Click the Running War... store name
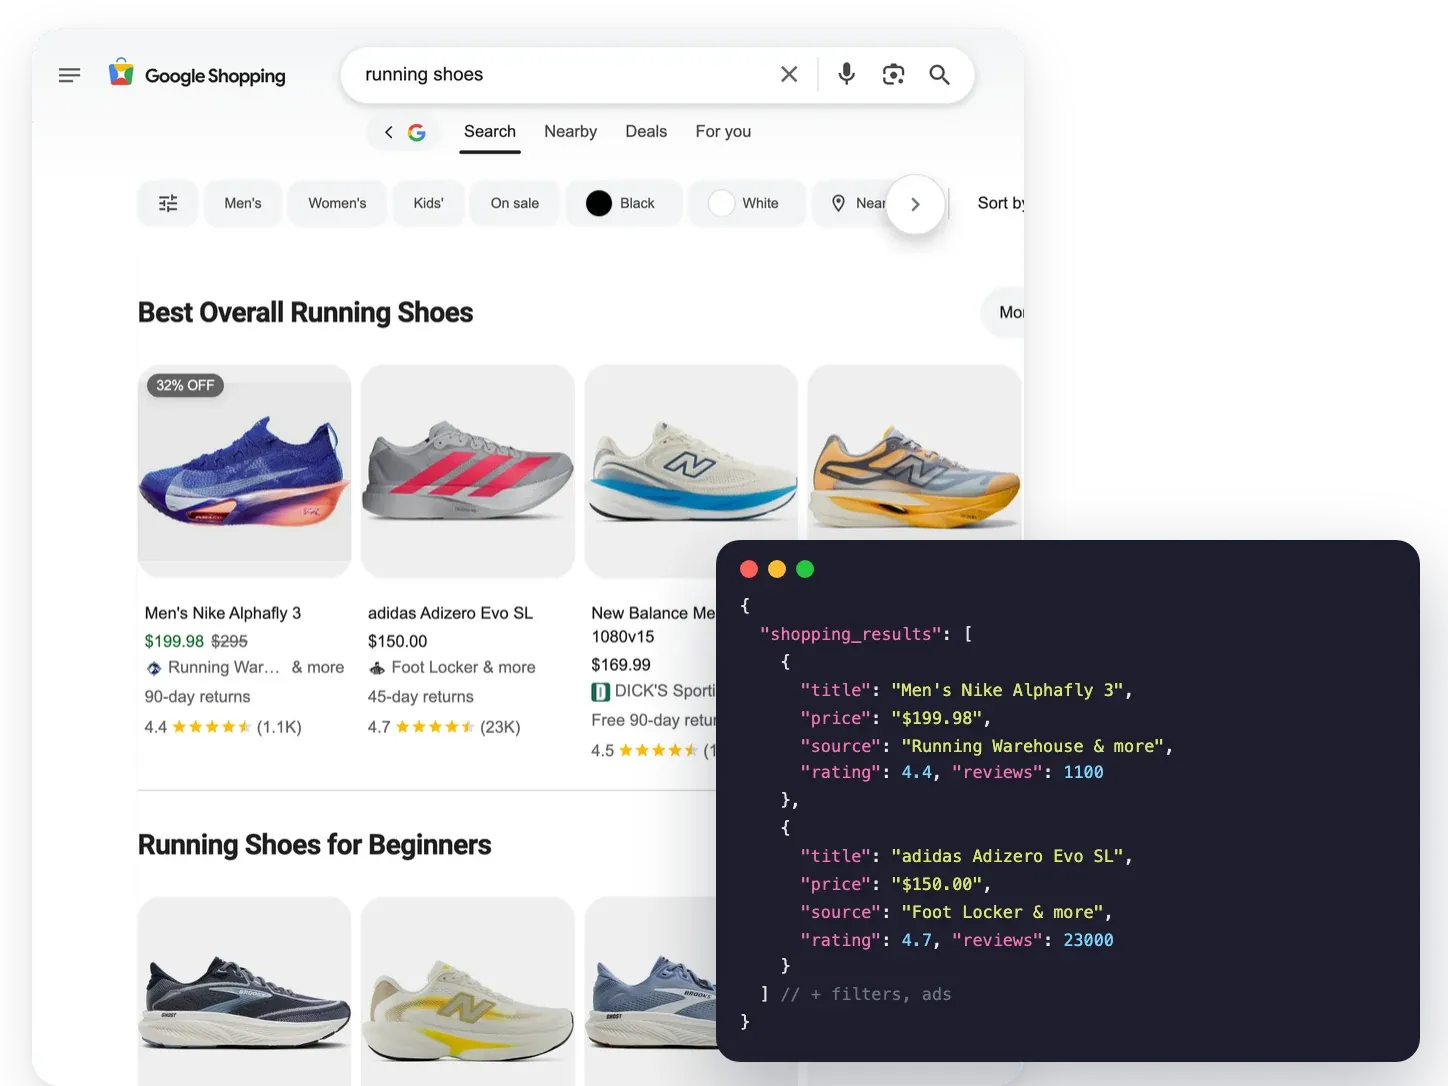Image resolution: width=1448 pixels, height=1086 pixels. point(224,667)
